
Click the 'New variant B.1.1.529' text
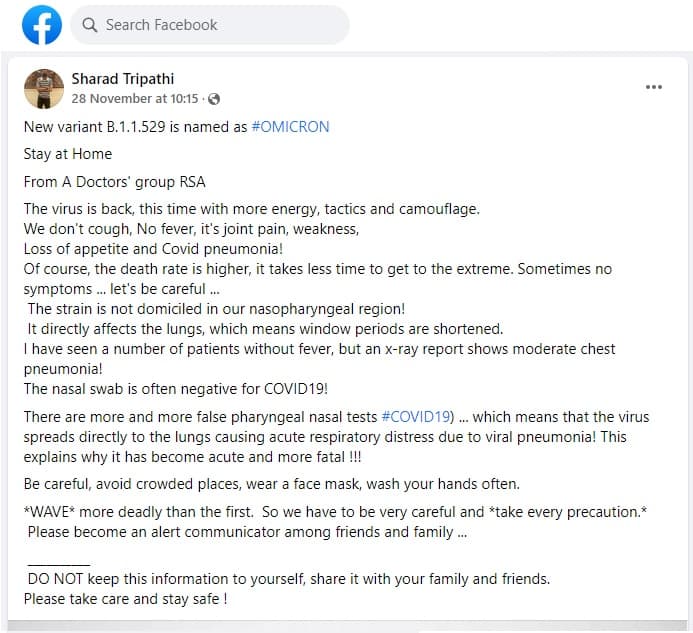pyautogui.click(x=95, y=127)
